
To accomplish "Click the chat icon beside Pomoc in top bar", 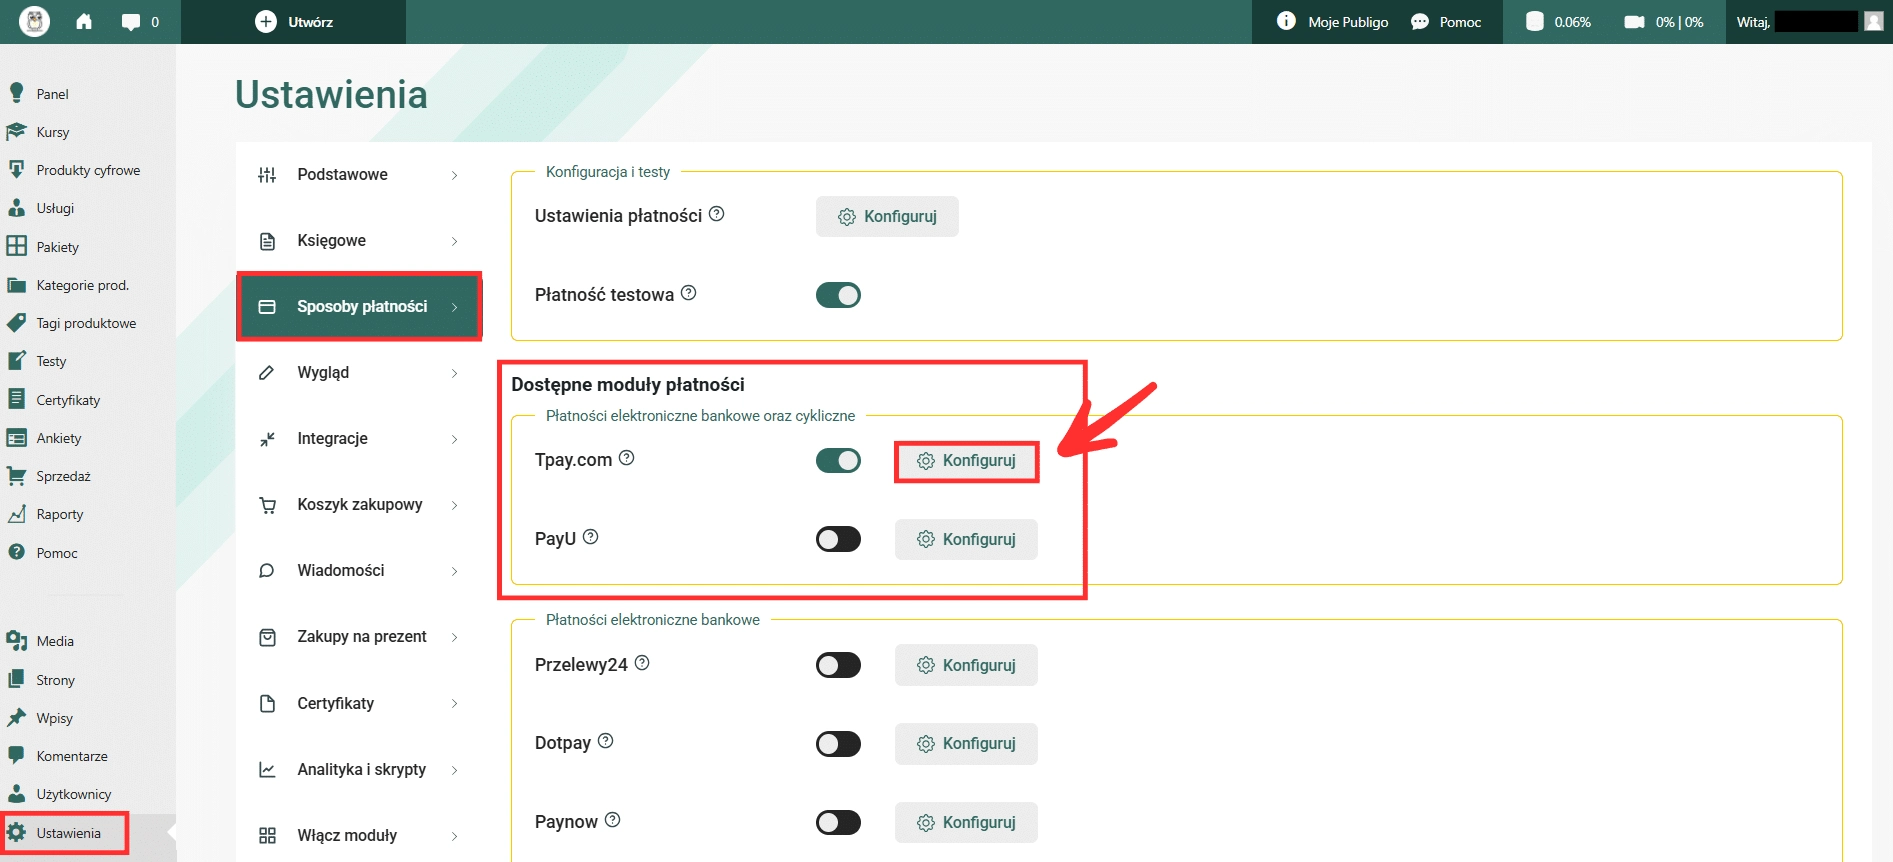I will (1420, 22).
